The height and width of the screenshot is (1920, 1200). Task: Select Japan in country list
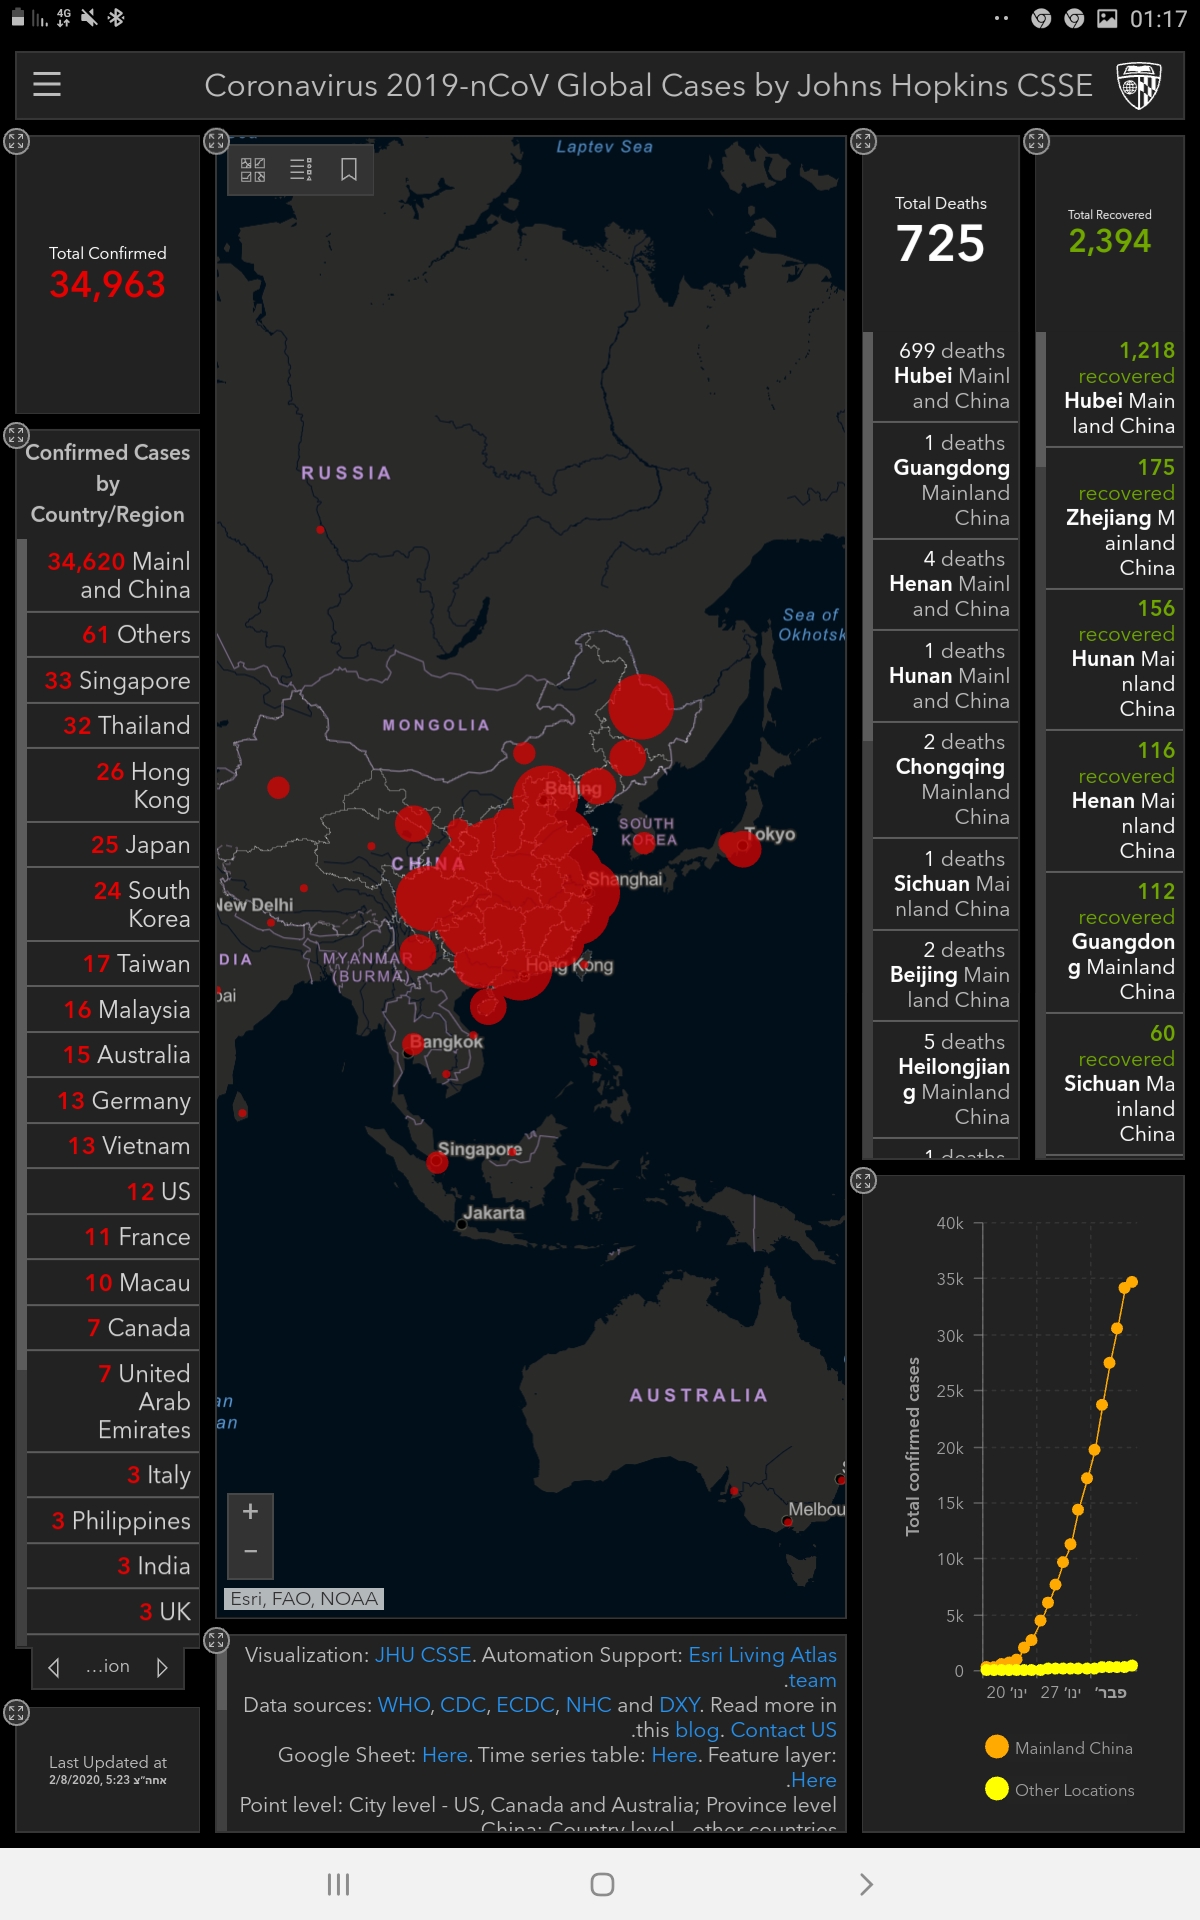113,844
